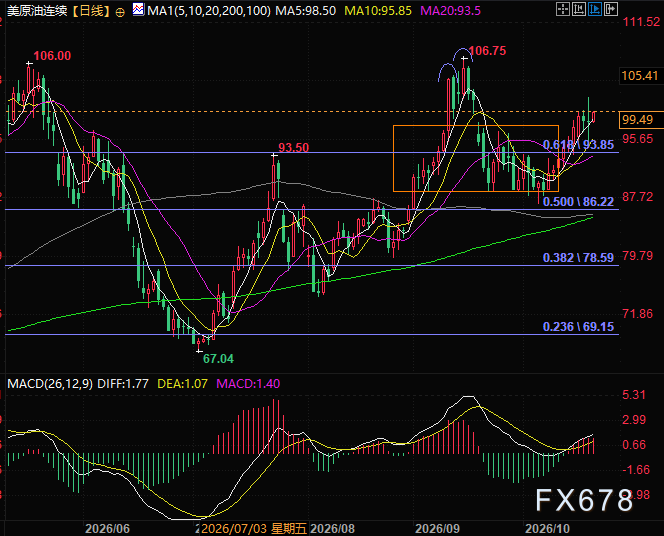Click the pop-out arrow panel icon
This screenshot has height=536, width=664.
(611, 9)
